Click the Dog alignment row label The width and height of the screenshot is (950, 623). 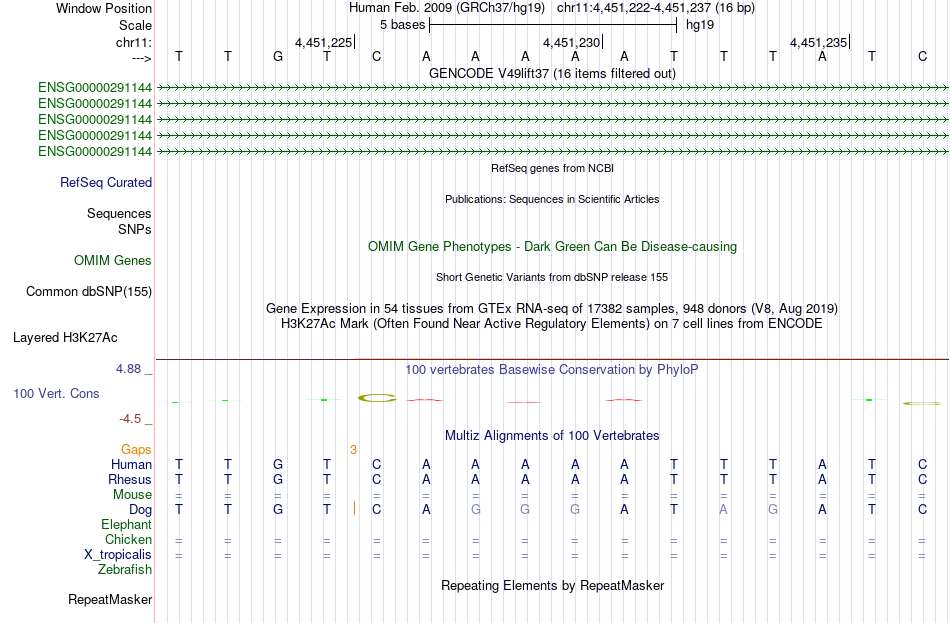[x=140, y=510]
